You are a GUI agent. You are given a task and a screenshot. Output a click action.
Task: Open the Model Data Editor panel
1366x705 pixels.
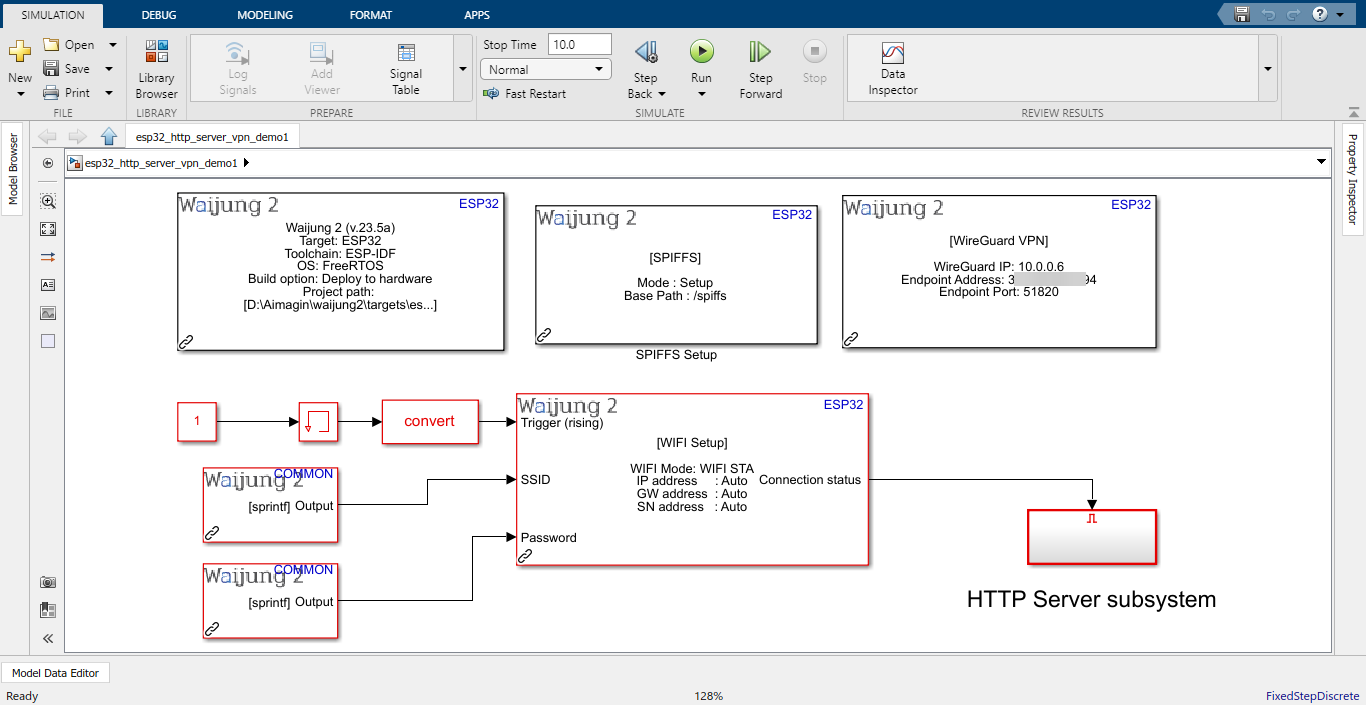point(56,673)
